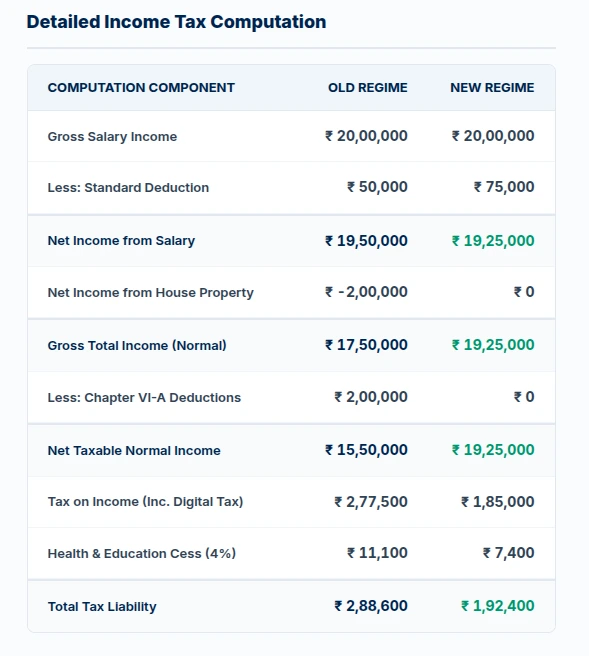Click the ₹ -2,00,000 house property value

(x=366, y=292)
